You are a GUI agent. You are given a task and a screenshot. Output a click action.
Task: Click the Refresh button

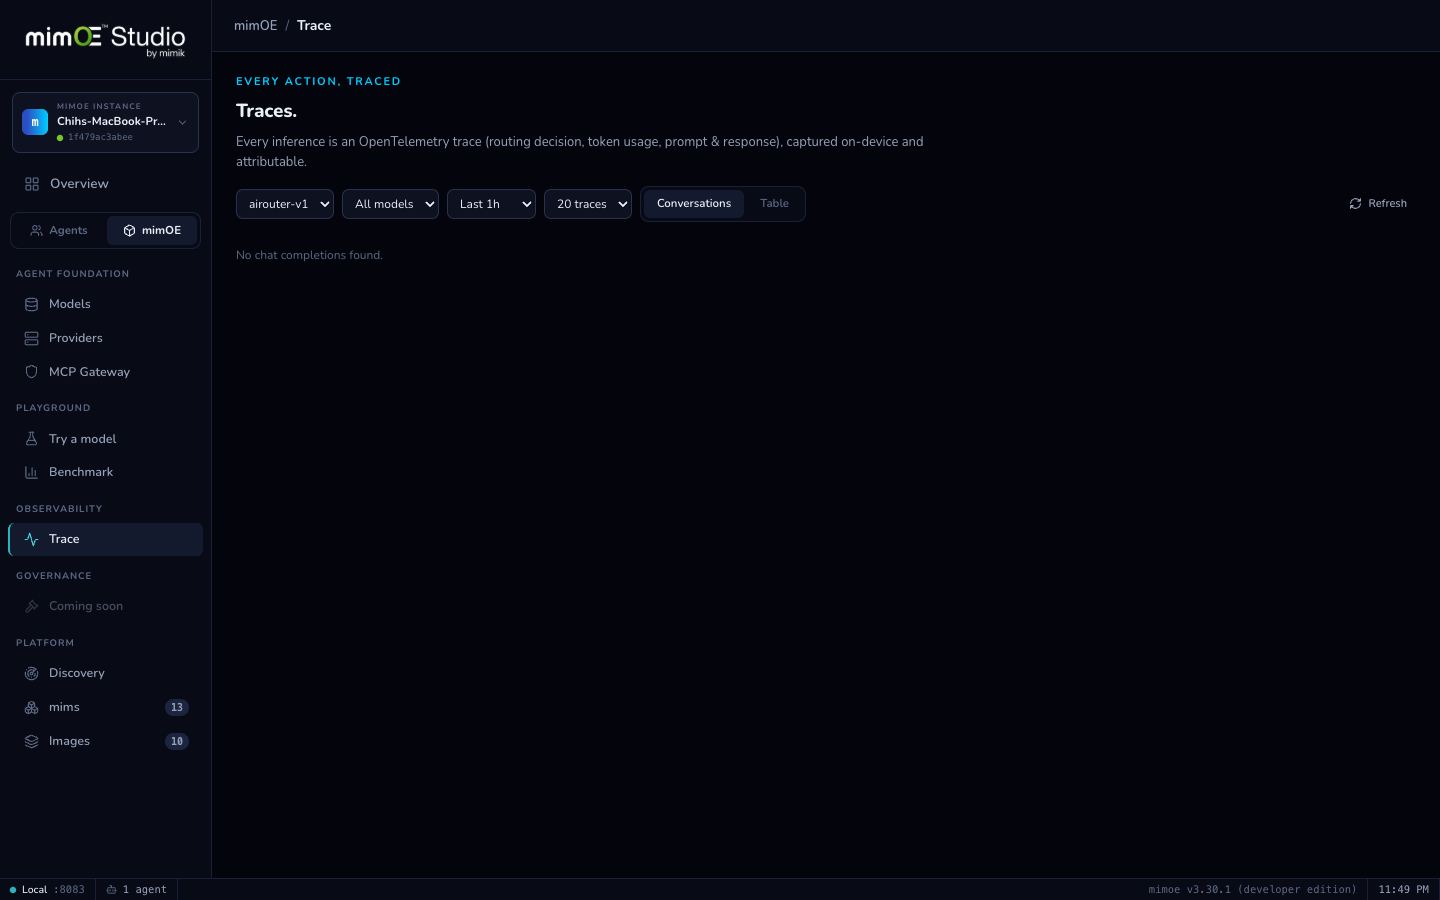pyautogui.click(x=1378, y=204)
